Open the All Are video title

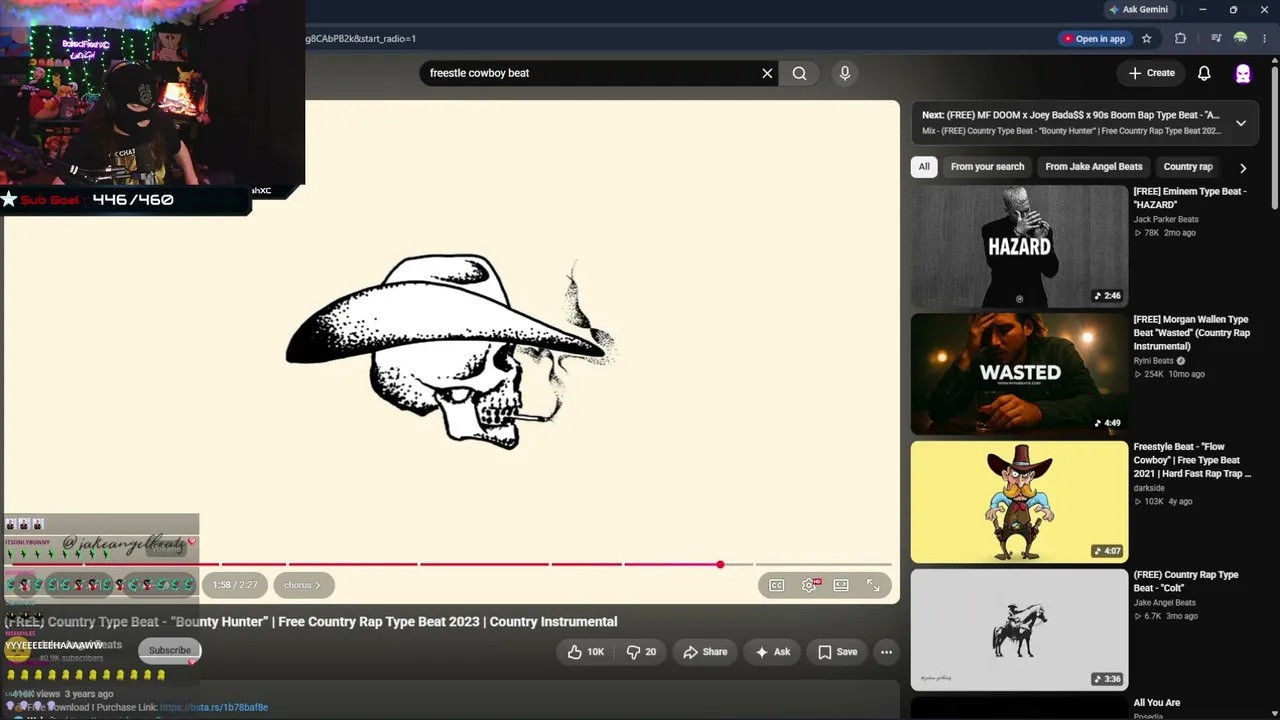pyautogui.click(x=1157, y=703)
